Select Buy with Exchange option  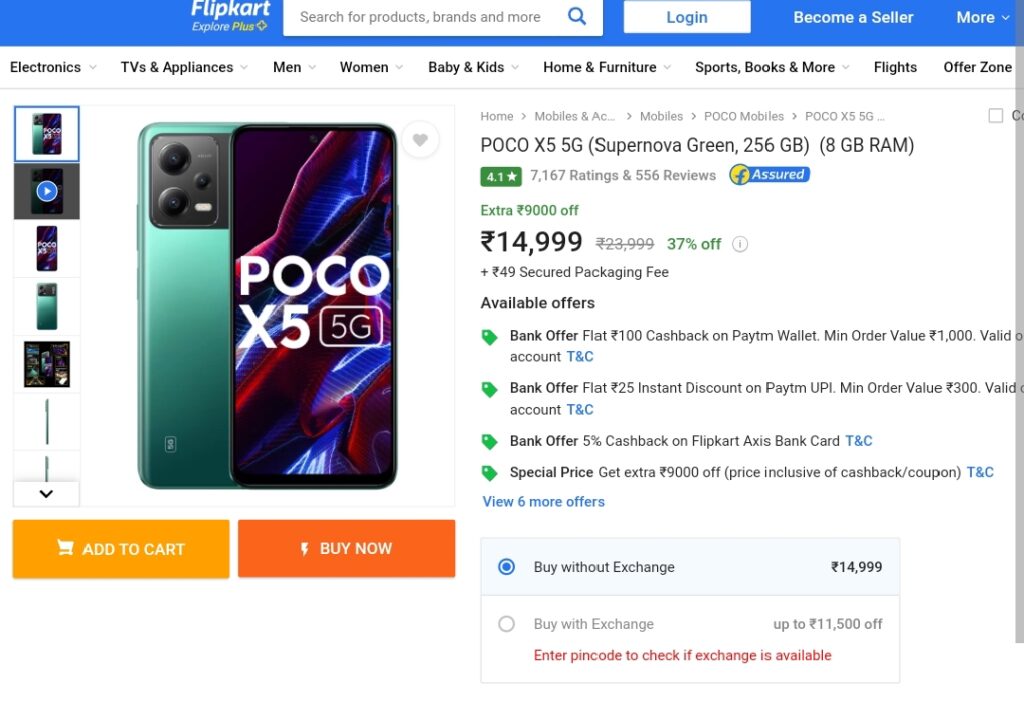(x=506, y=624)
